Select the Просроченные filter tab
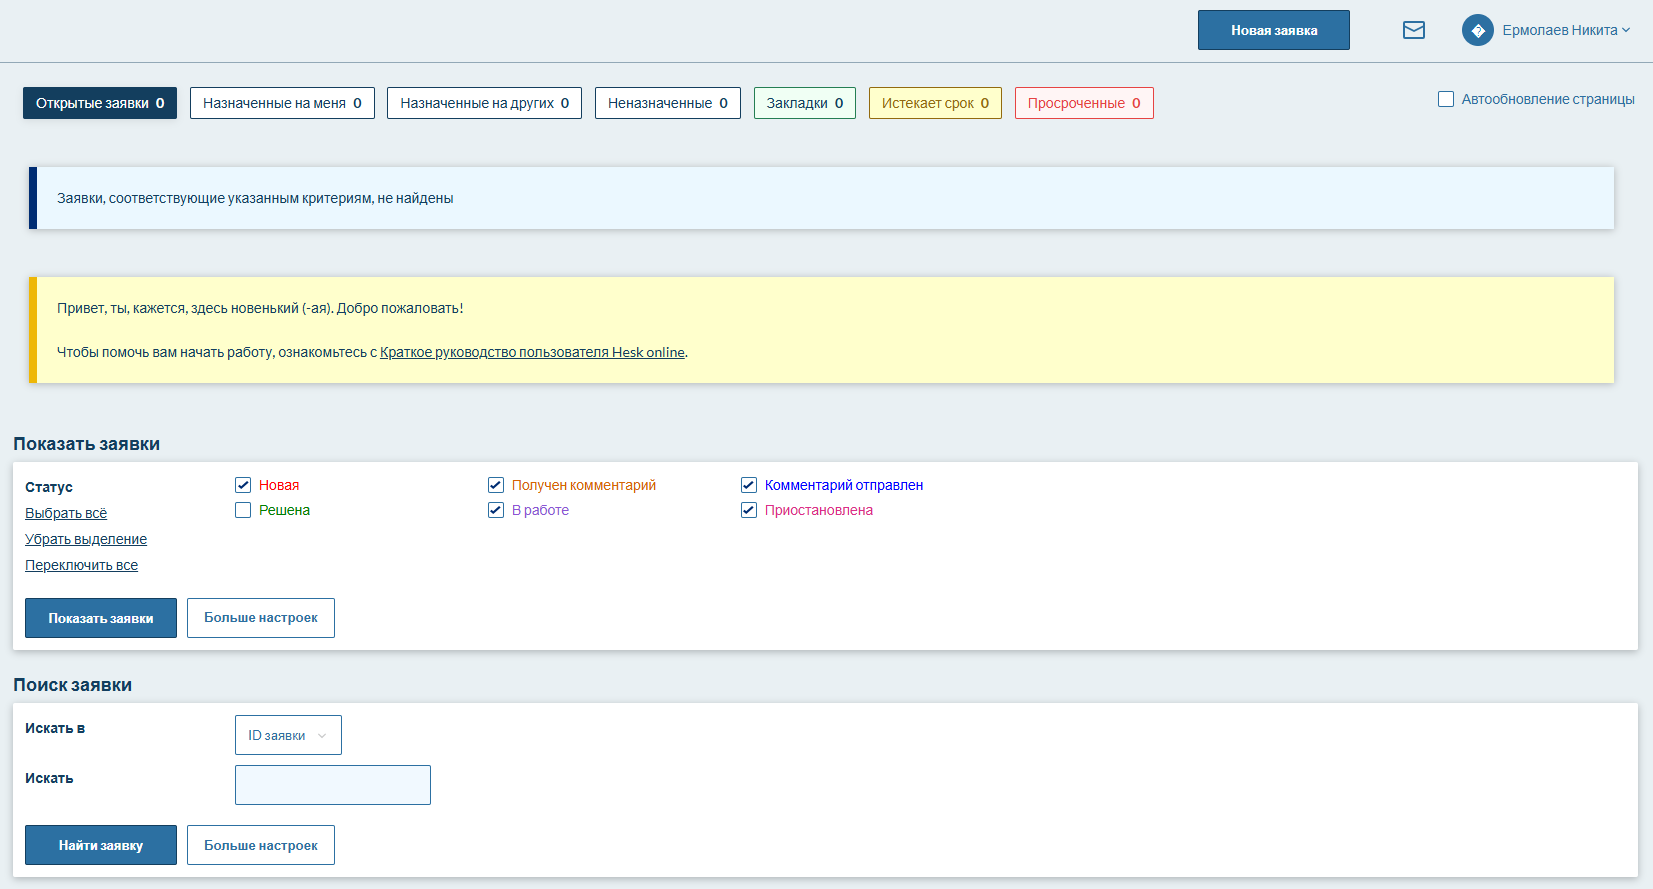 pyautogui.click(x=1084, y=103)
